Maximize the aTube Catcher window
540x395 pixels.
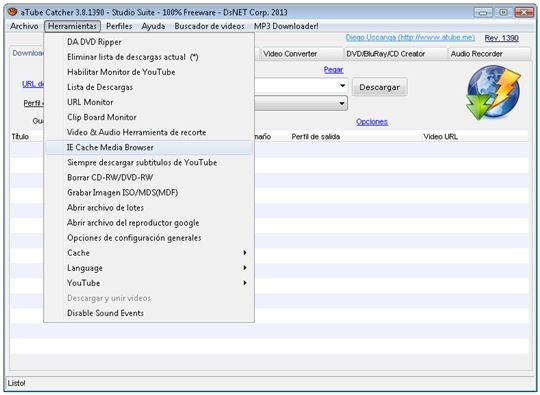click(503, 13)
